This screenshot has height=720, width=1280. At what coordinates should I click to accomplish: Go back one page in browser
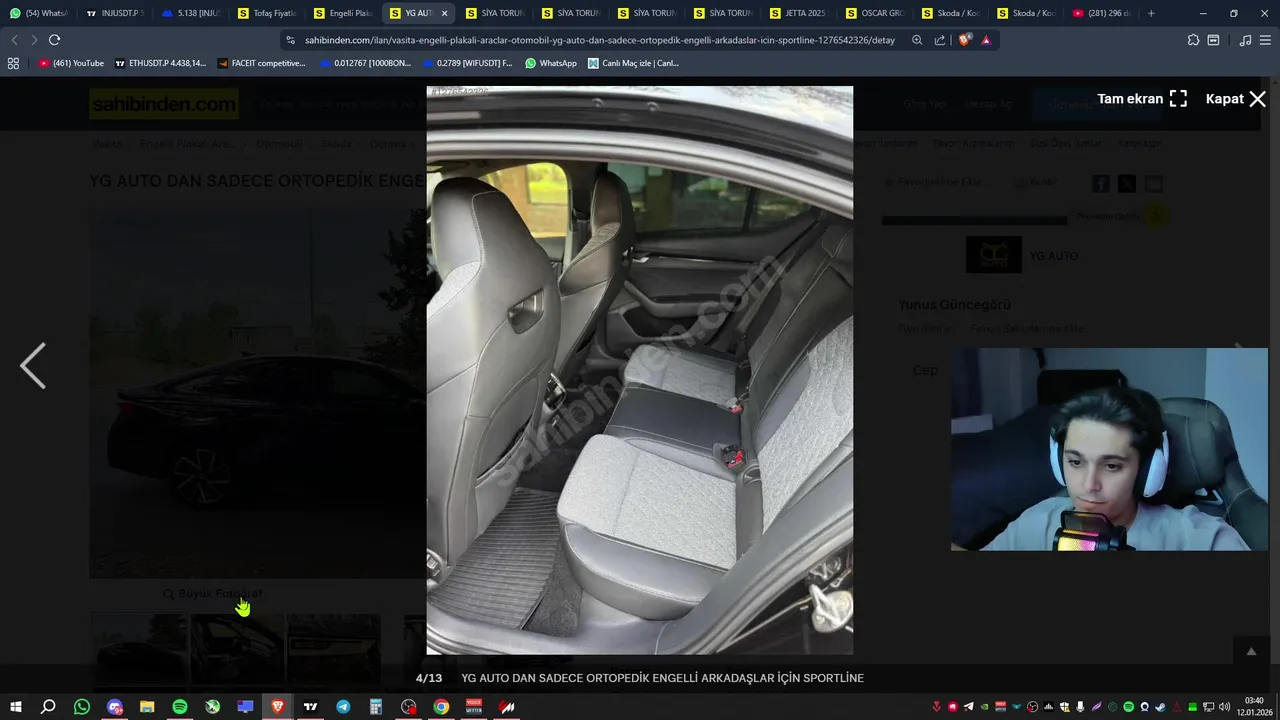(14, 40)
